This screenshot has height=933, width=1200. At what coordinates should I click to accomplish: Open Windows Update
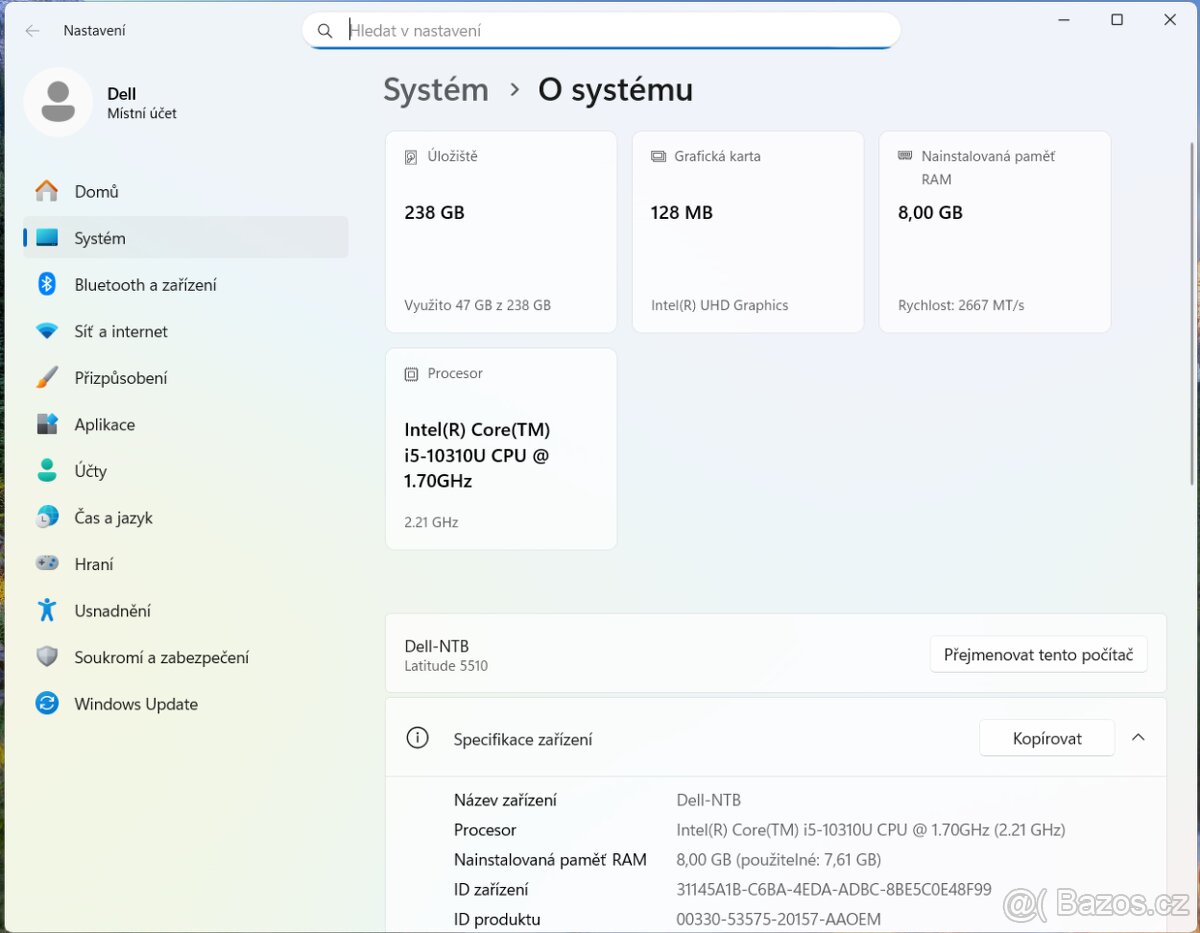pyautogui.click(x=135, y=703)
